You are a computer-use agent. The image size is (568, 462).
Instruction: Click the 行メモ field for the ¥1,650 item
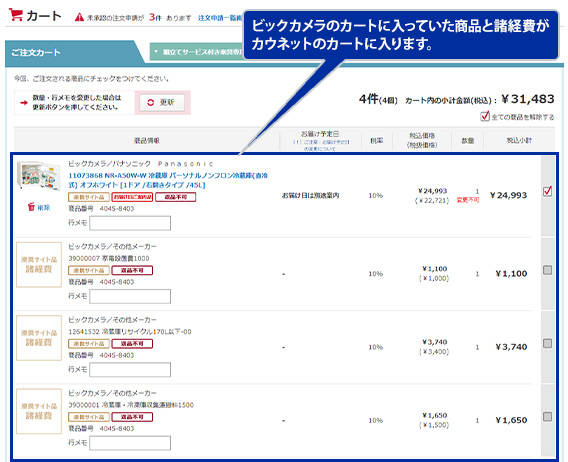pyautogui.click(x=130, y=443)
